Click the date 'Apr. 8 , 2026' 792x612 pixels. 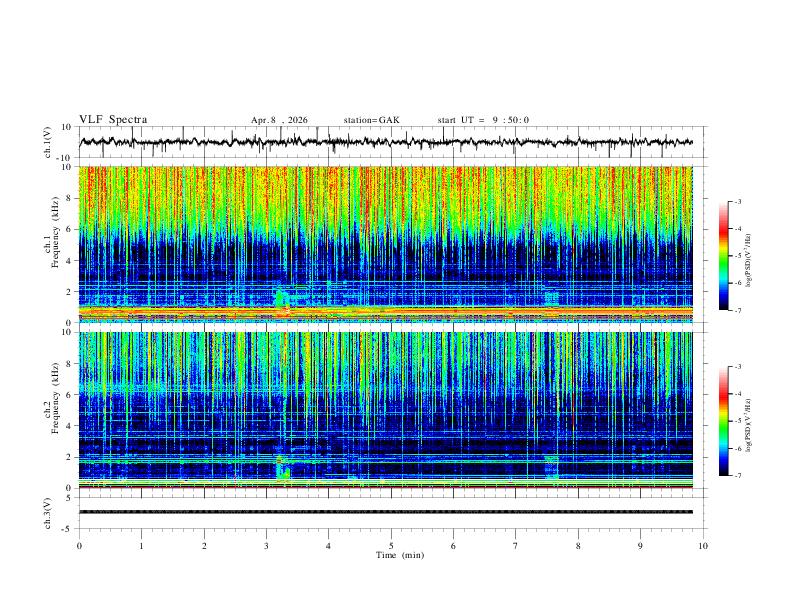(279, 120)
